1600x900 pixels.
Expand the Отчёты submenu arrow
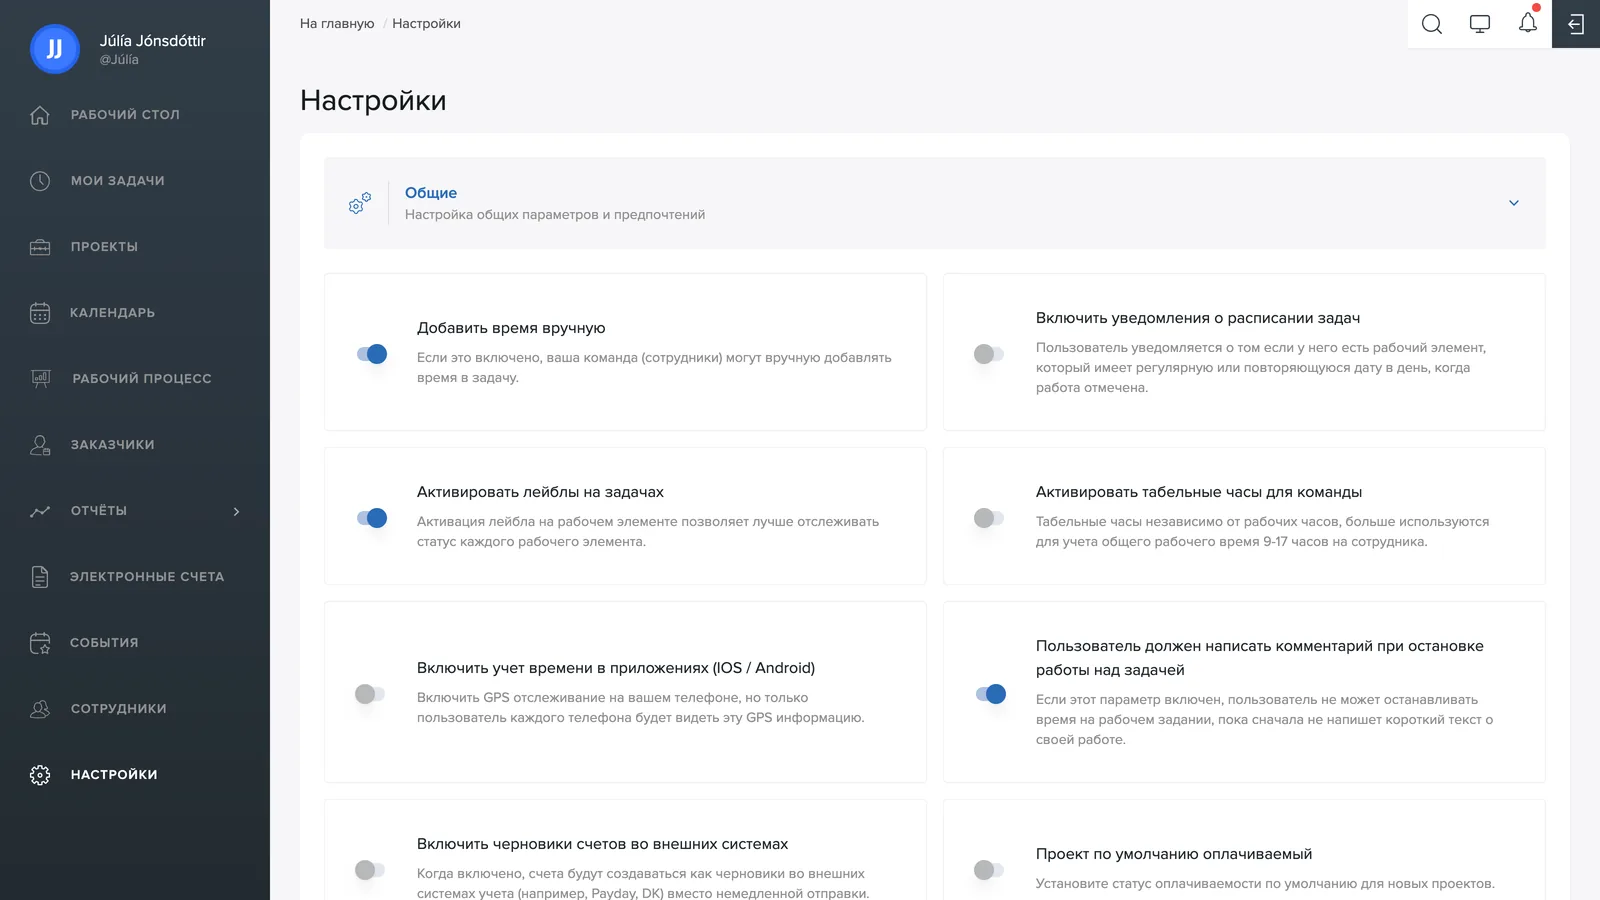[x=237, y=511]
